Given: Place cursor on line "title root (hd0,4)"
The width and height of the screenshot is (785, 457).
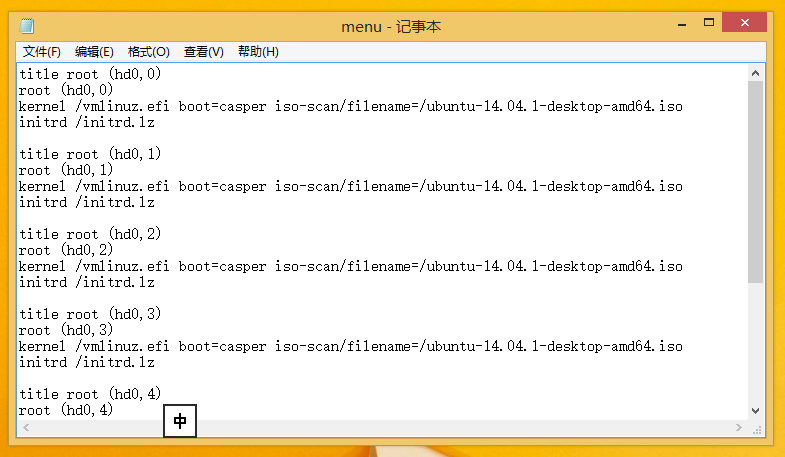Looking at the screenshot, I should (90, 394).
